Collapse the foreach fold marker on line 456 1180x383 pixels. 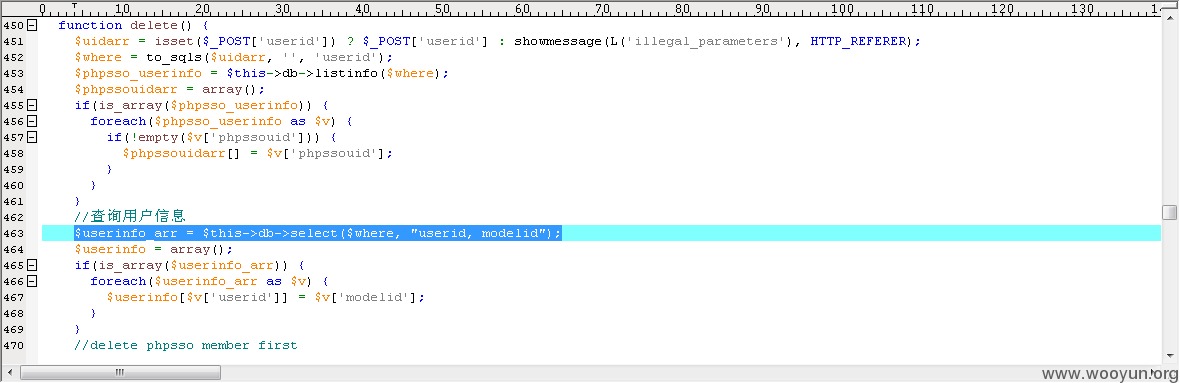coord(32,121)
